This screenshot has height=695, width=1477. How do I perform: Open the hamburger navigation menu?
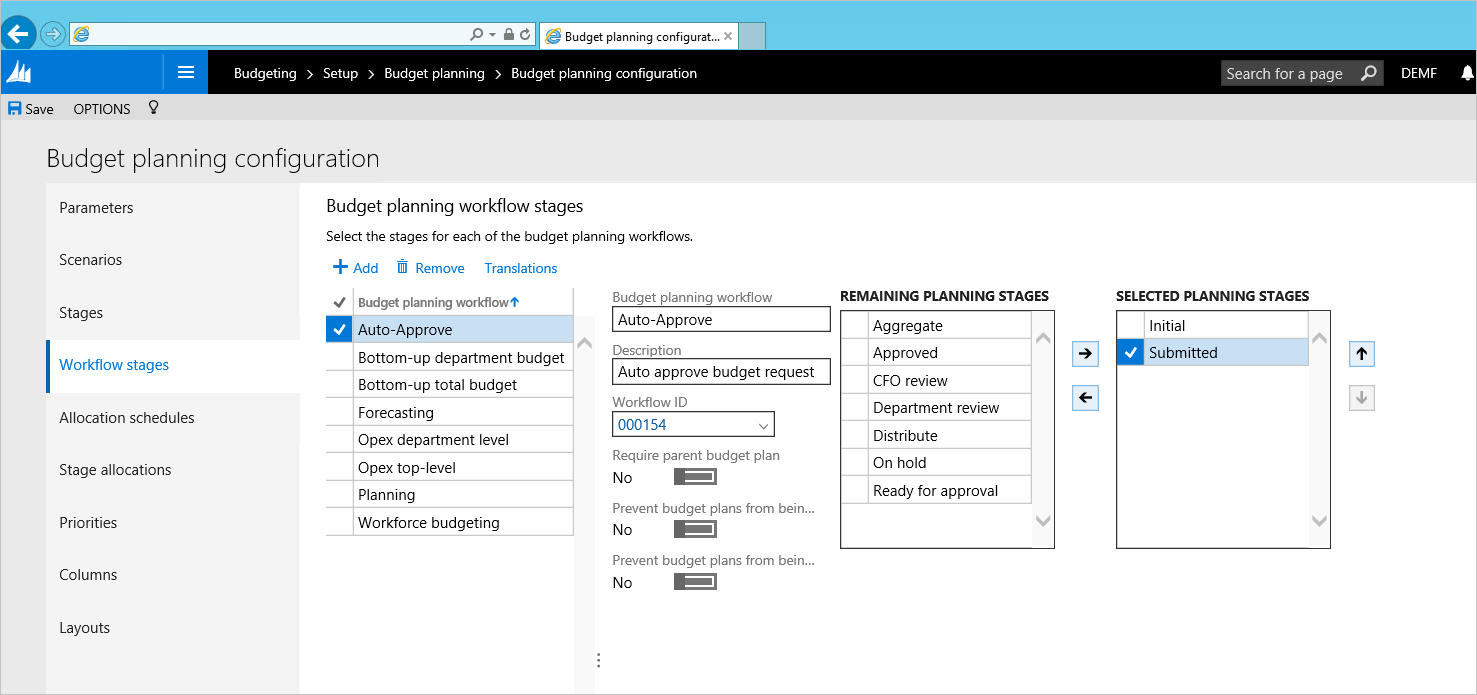185,72
